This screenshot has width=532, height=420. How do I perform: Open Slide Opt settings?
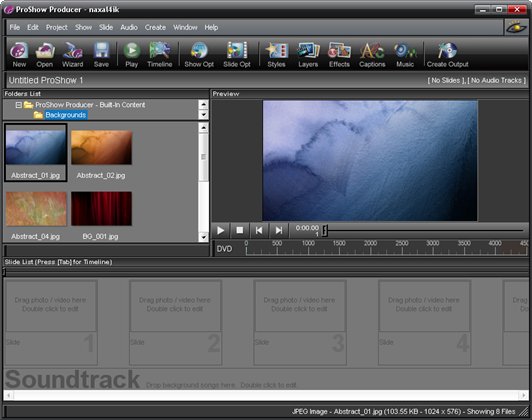click(237, 54)
